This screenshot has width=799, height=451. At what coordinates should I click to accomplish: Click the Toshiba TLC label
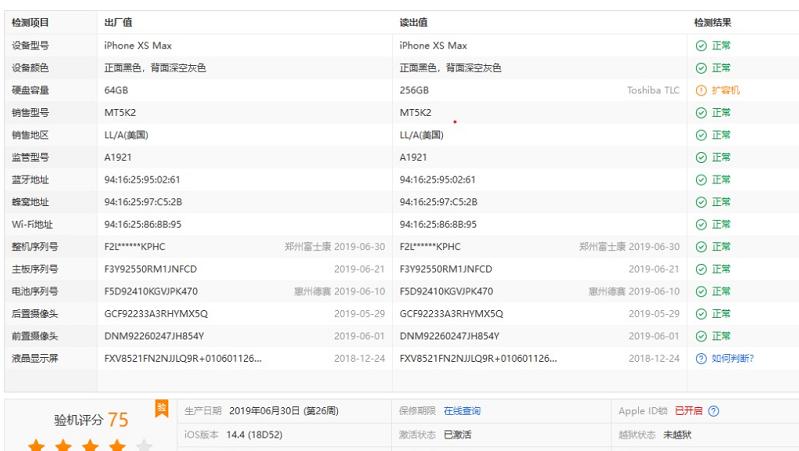(x=653, y=90)
